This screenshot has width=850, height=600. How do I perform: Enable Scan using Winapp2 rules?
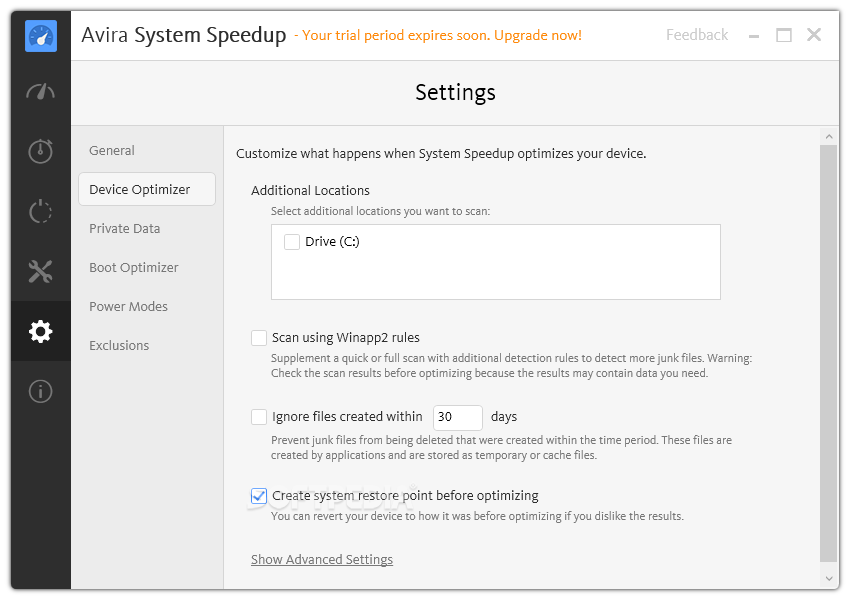pyautogui.click(x=259, y=338)
